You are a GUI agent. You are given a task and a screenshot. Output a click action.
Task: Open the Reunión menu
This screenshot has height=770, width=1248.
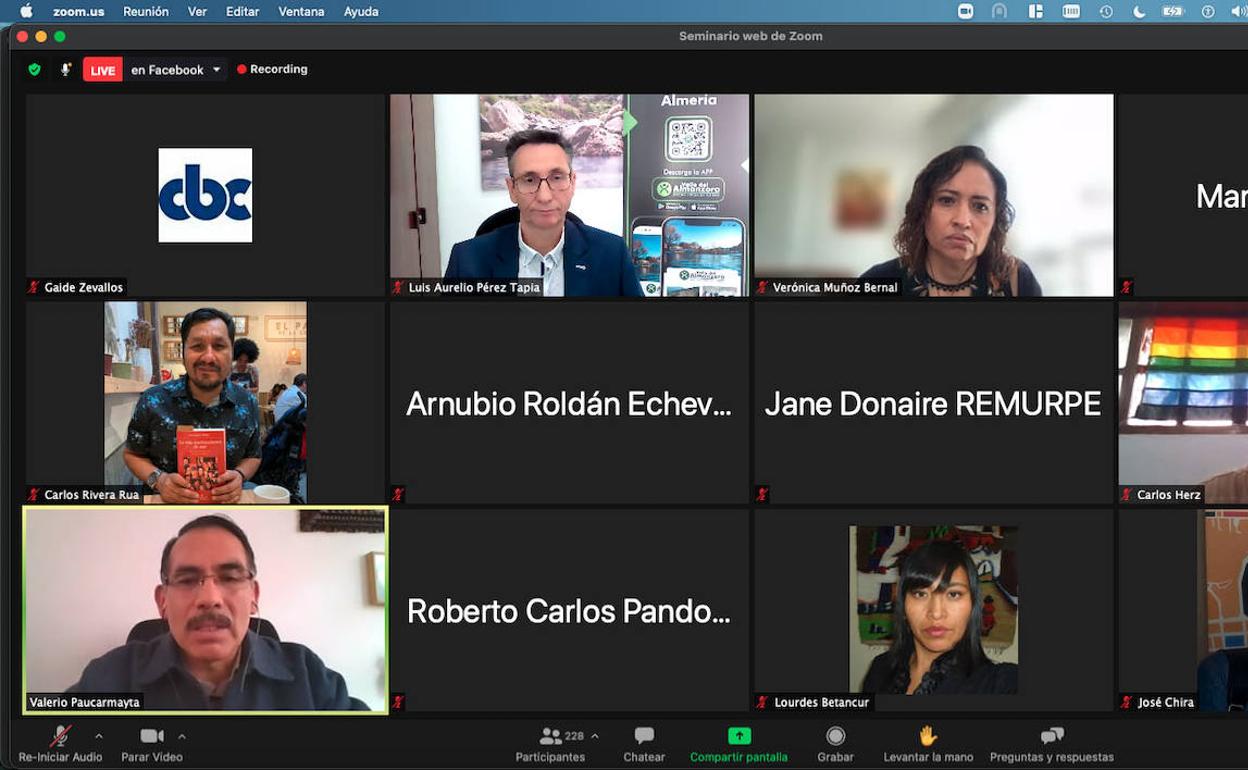tap(145, 12)
